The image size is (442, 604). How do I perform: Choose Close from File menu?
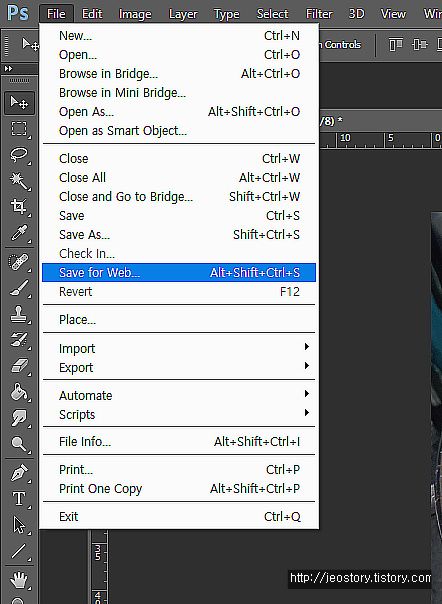[x=179, y=158]
